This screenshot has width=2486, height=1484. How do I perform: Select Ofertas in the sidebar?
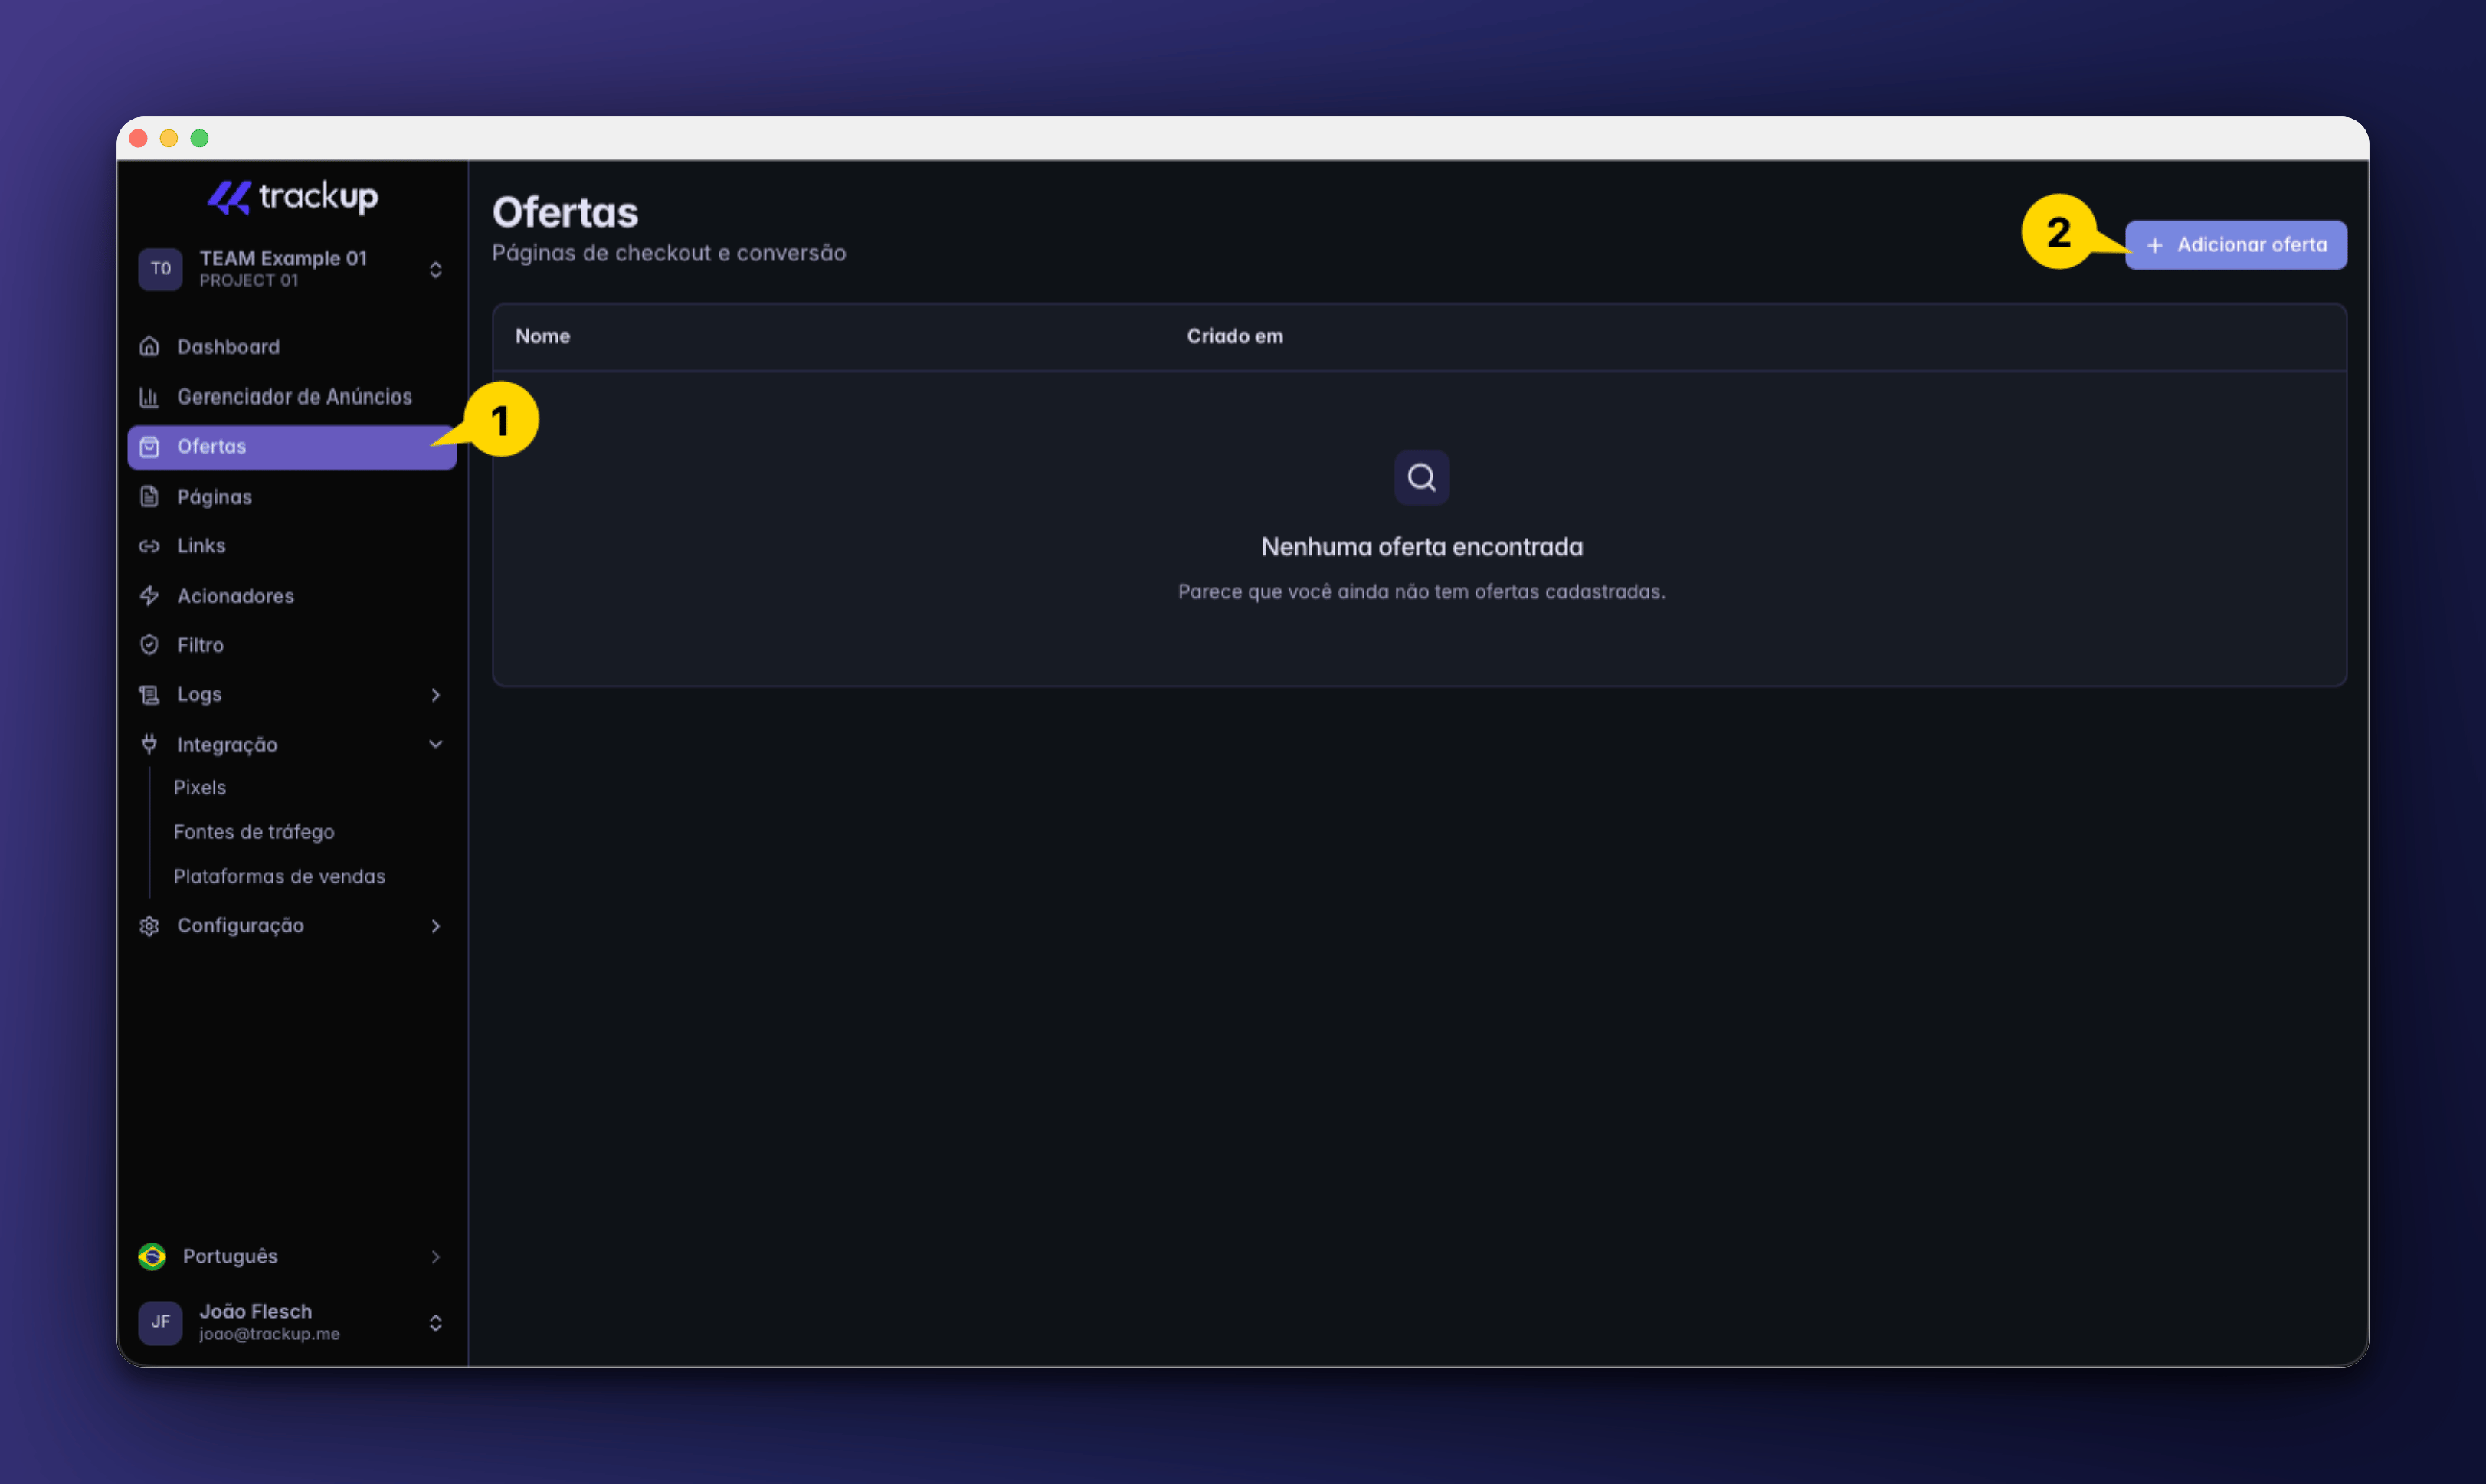292,447
